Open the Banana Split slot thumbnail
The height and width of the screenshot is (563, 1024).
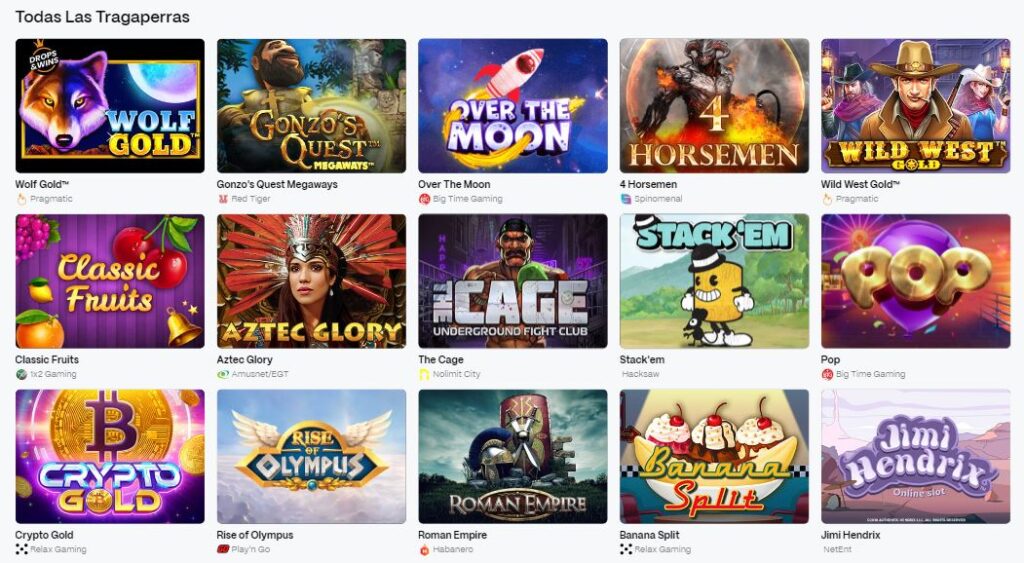[714, 457]
